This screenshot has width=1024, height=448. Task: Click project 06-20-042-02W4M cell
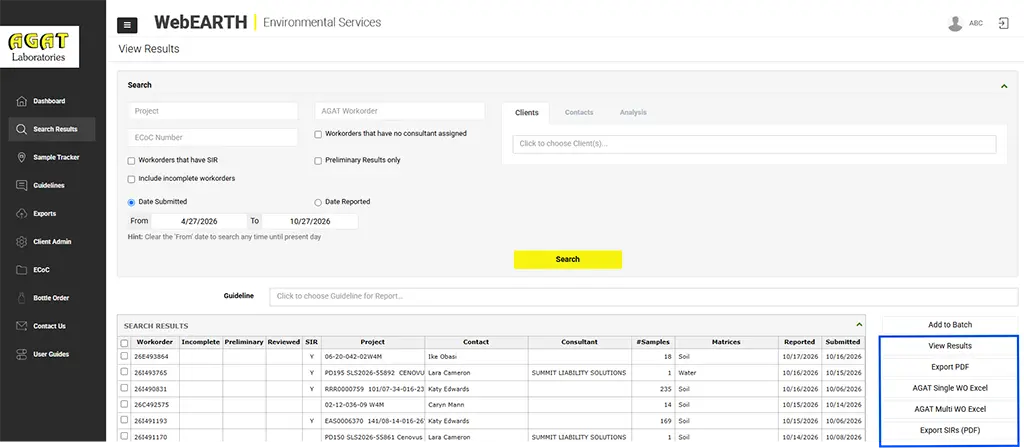point(372,357)
